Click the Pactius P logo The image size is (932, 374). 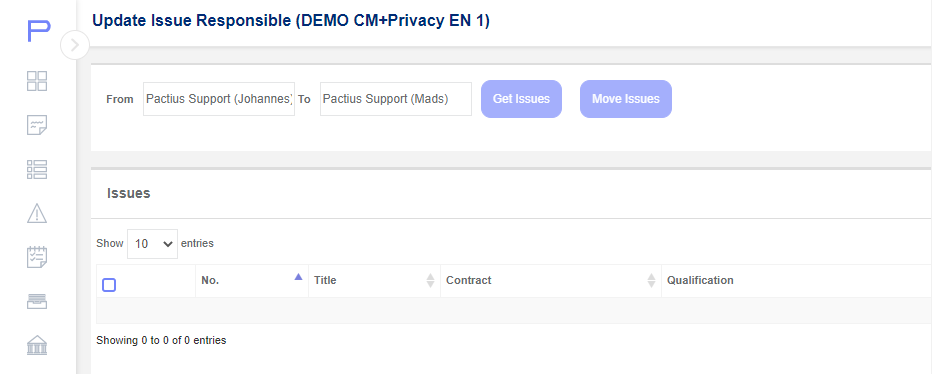[39, 30]
